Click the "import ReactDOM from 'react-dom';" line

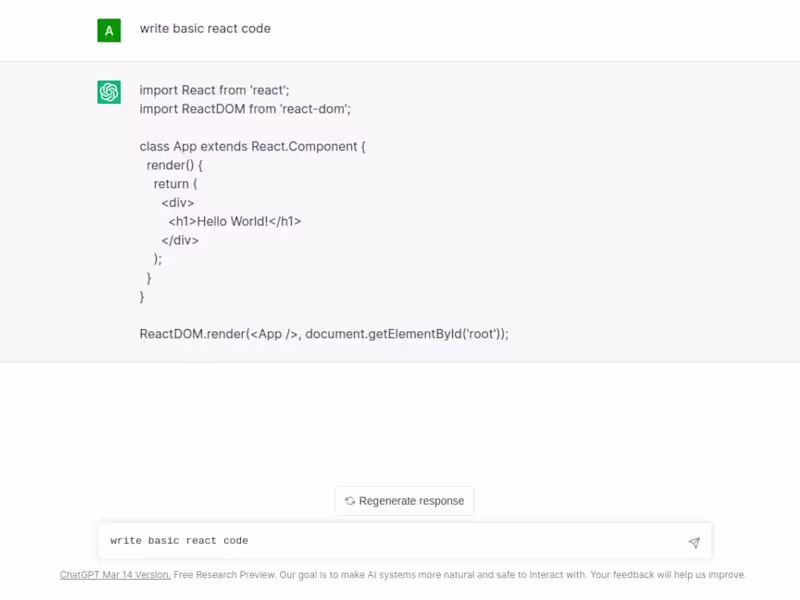pyautogui.click(x=245, y=108)
